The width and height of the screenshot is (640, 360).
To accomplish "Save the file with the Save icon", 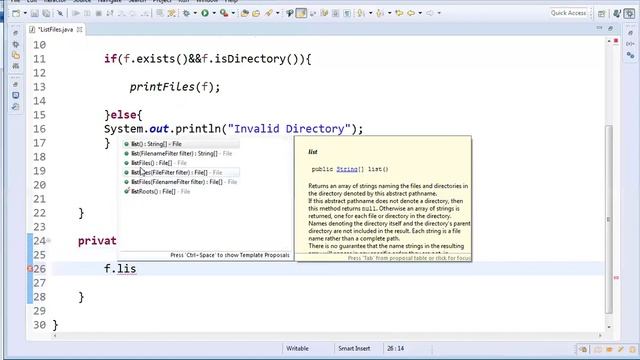I will coord(35,13).
